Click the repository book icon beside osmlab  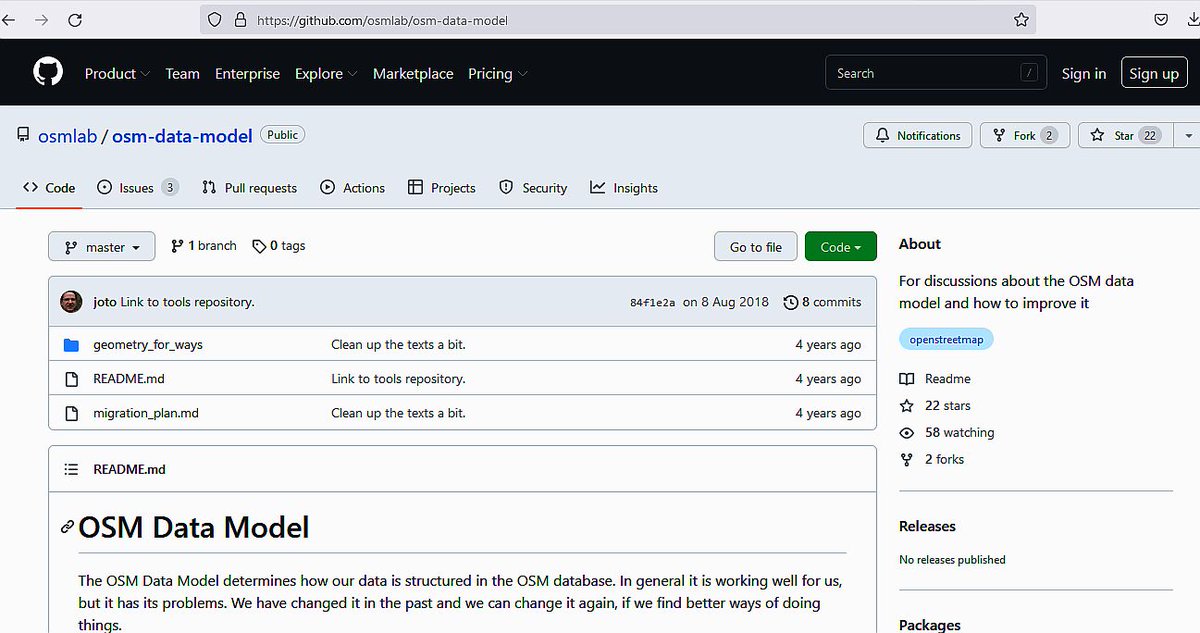23,135
